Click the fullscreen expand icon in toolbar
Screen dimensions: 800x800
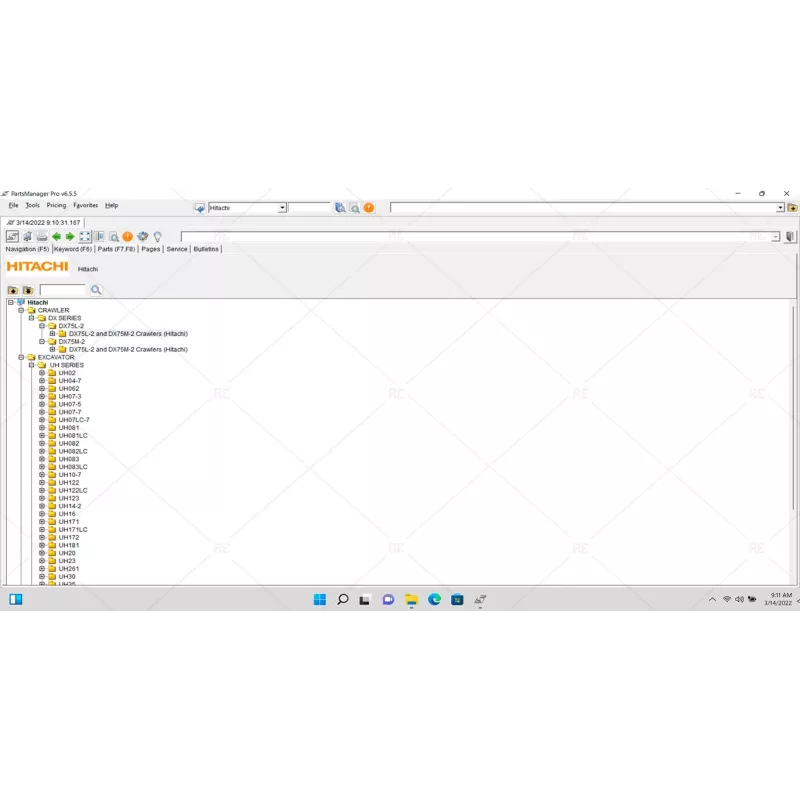point(85,237)
